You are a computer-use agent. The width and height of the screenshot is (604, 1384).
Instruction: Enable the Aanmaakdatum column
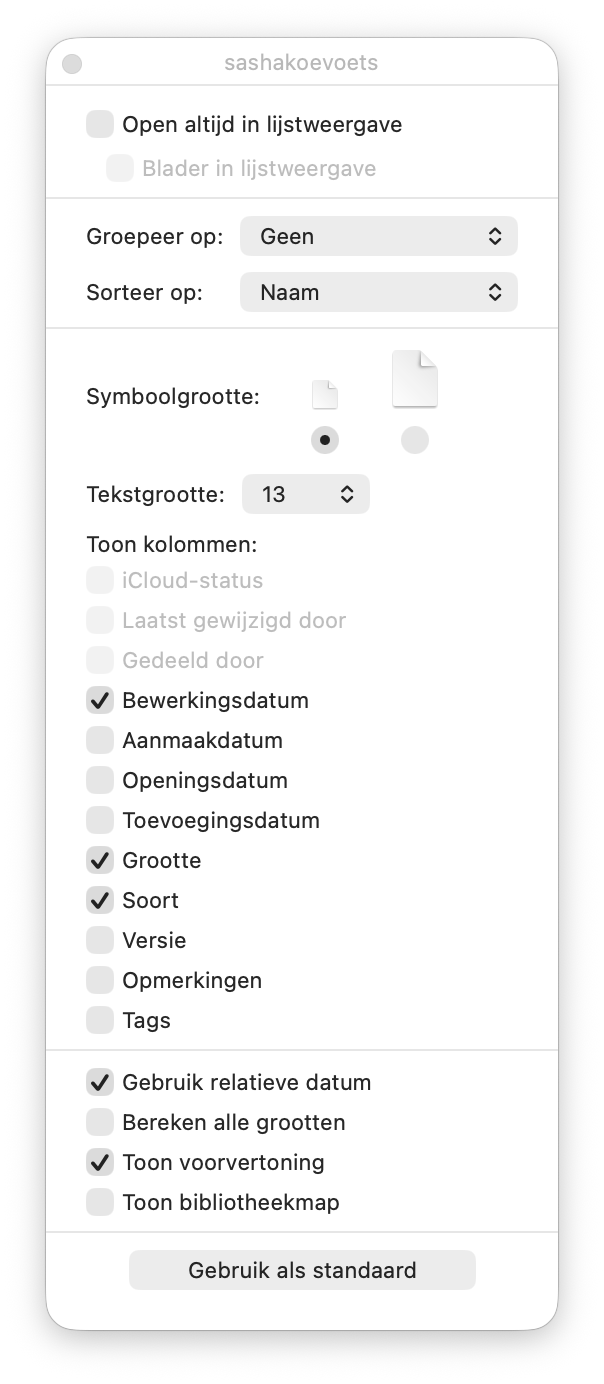[x=100, y=741]
